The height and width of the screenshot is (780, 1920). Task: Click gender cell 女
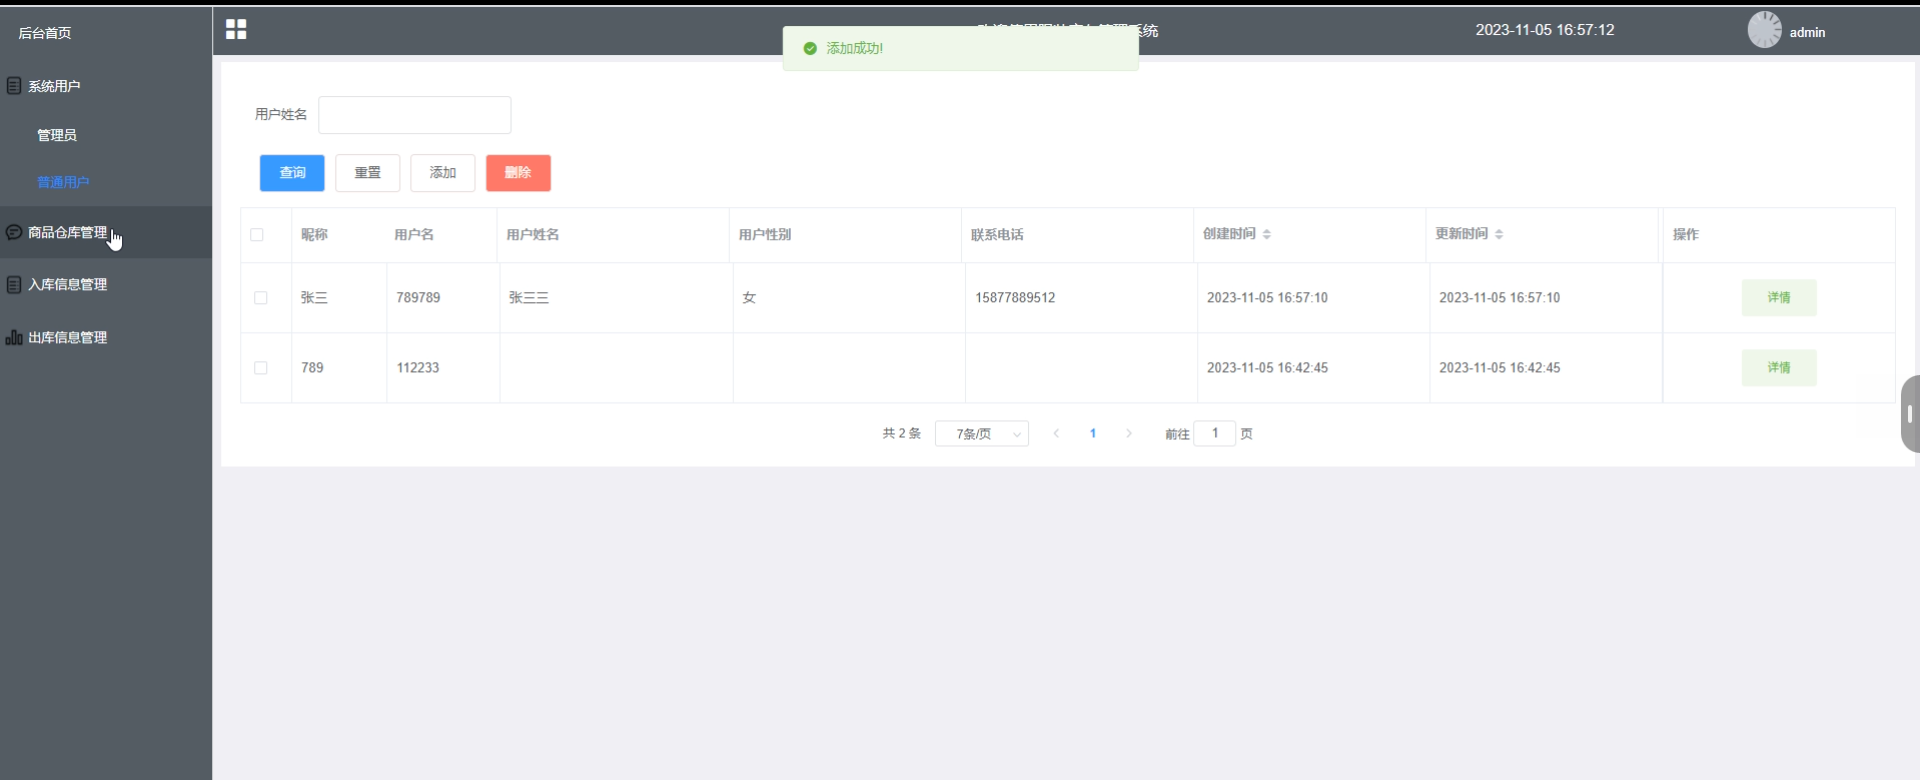[749, 298]
